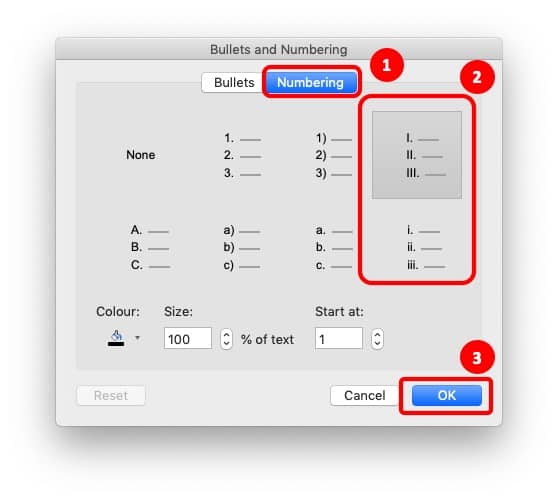Click the Cancel button
Screen dimensions: 558x500
365,395
